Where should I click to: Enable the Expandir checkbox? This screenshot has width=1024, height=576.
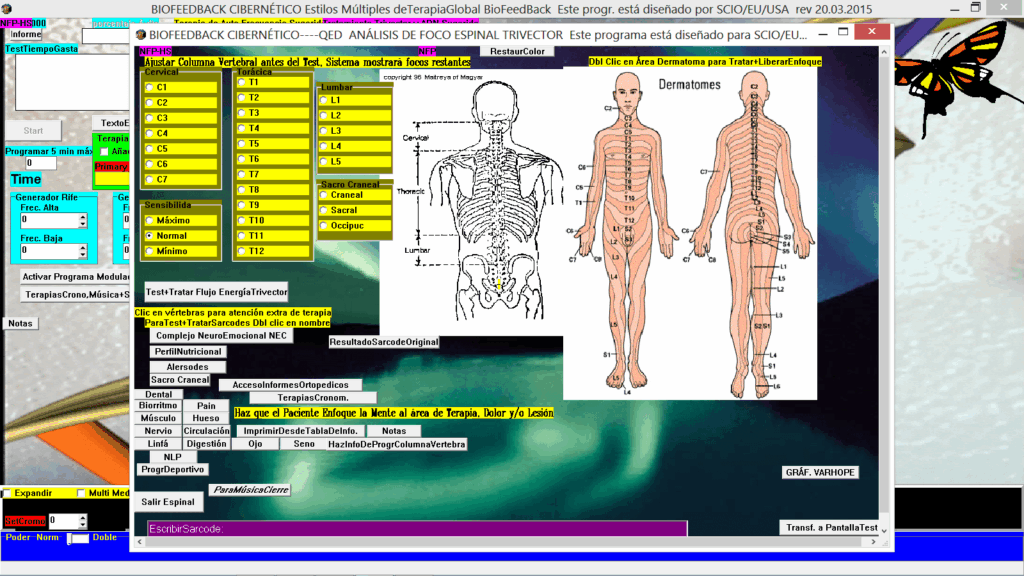point(7,493)
